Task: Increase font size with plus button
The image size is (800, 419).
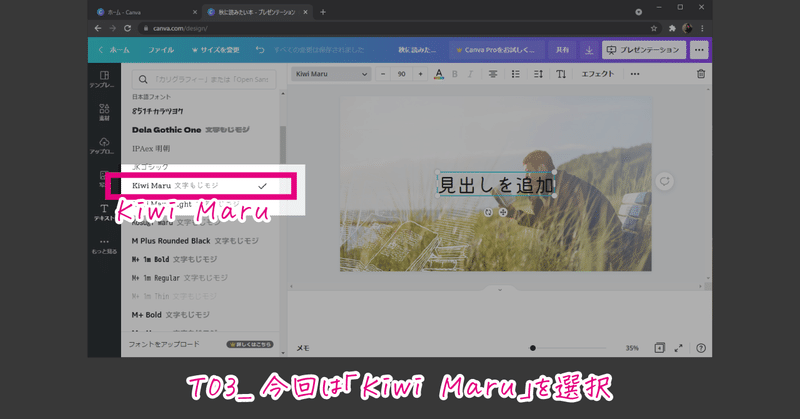Action: (420, 74)
